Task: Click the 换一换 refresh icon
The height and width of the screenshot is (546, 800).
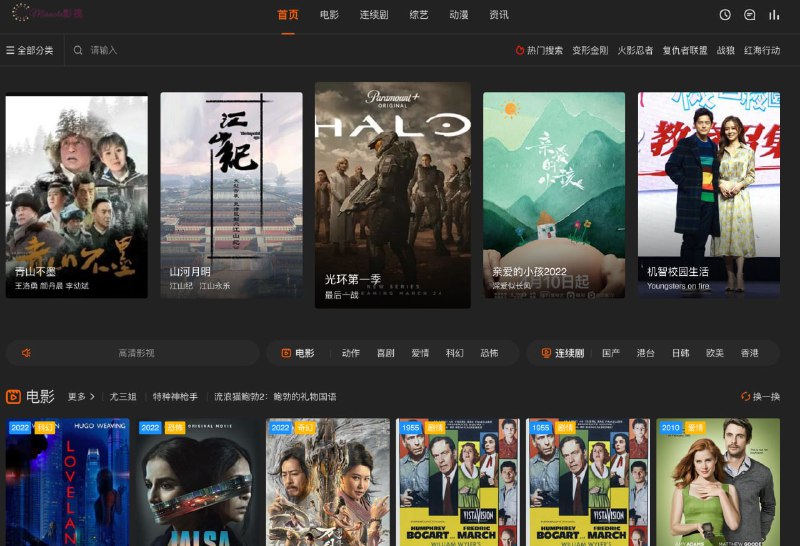Action: (x=745, y=396)
